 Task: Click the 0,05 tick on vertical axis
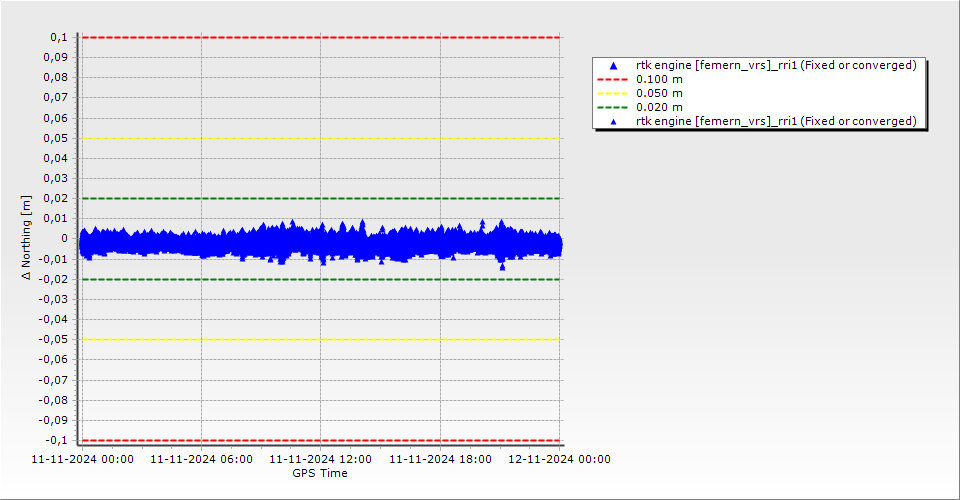55,138
